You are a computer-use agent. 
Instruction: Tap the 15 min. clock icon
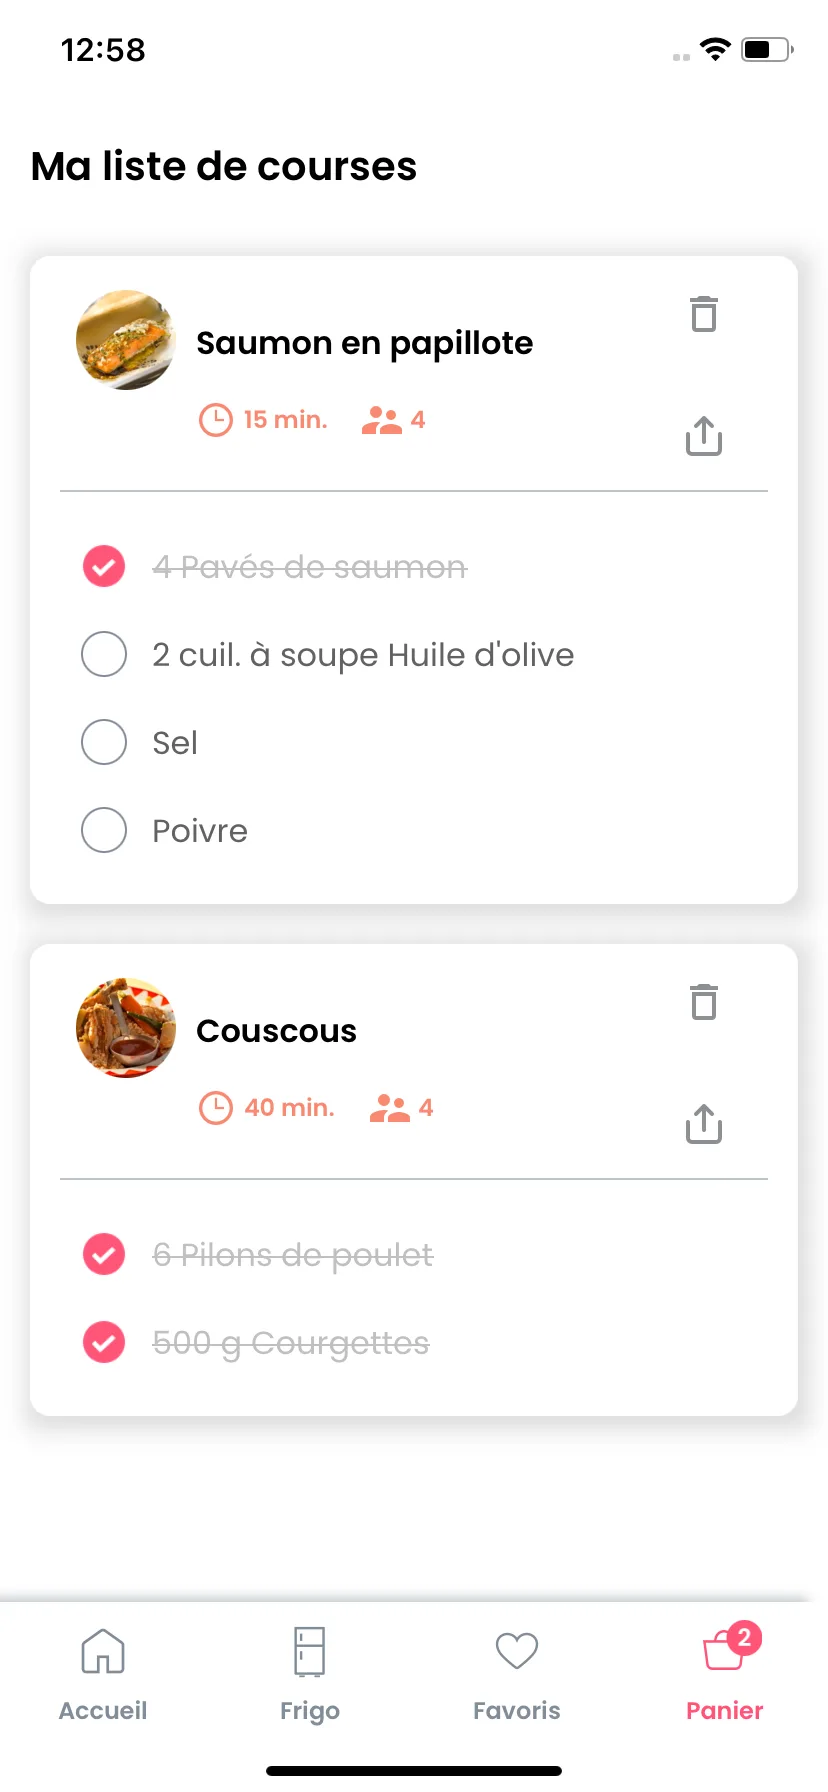point(216,420)
